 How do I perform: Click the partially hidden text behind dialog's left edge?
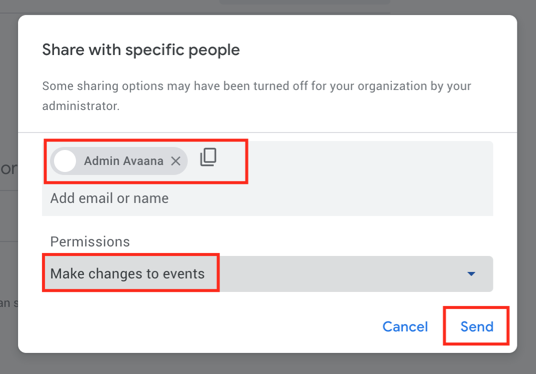[x=9, y=169]
